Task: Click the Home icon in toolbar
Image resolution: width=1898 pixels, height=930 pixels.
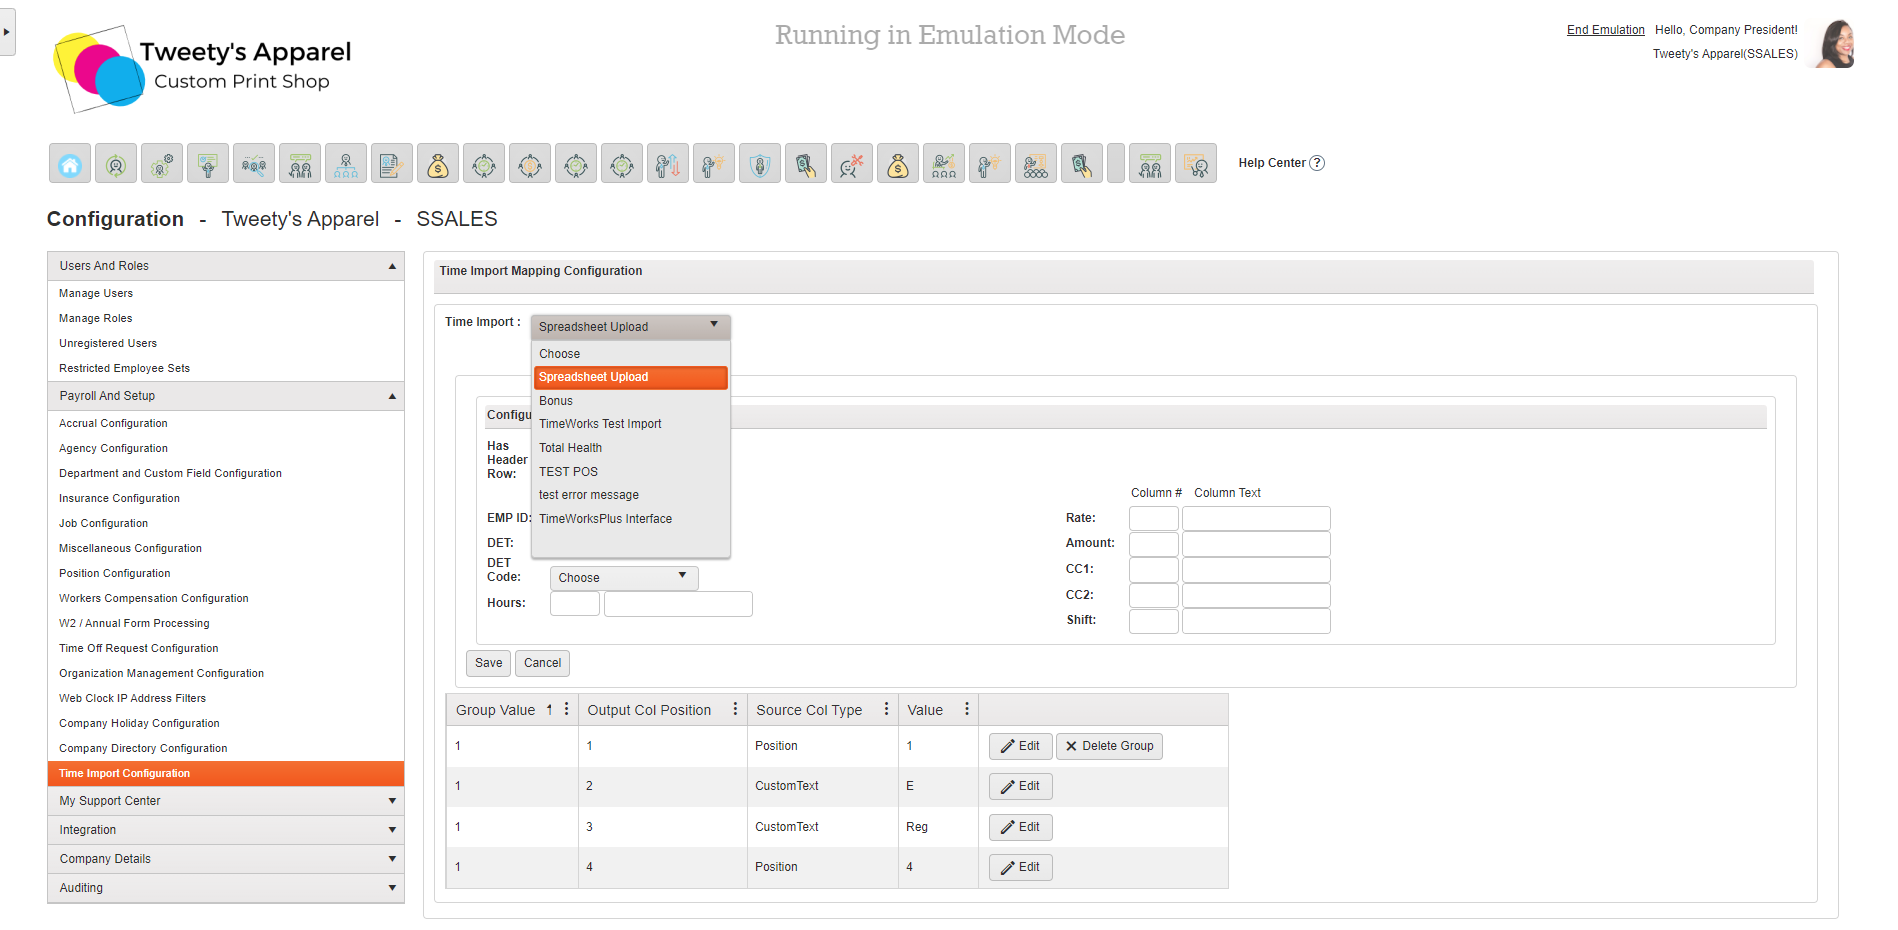Action: [x=70, y=164]
